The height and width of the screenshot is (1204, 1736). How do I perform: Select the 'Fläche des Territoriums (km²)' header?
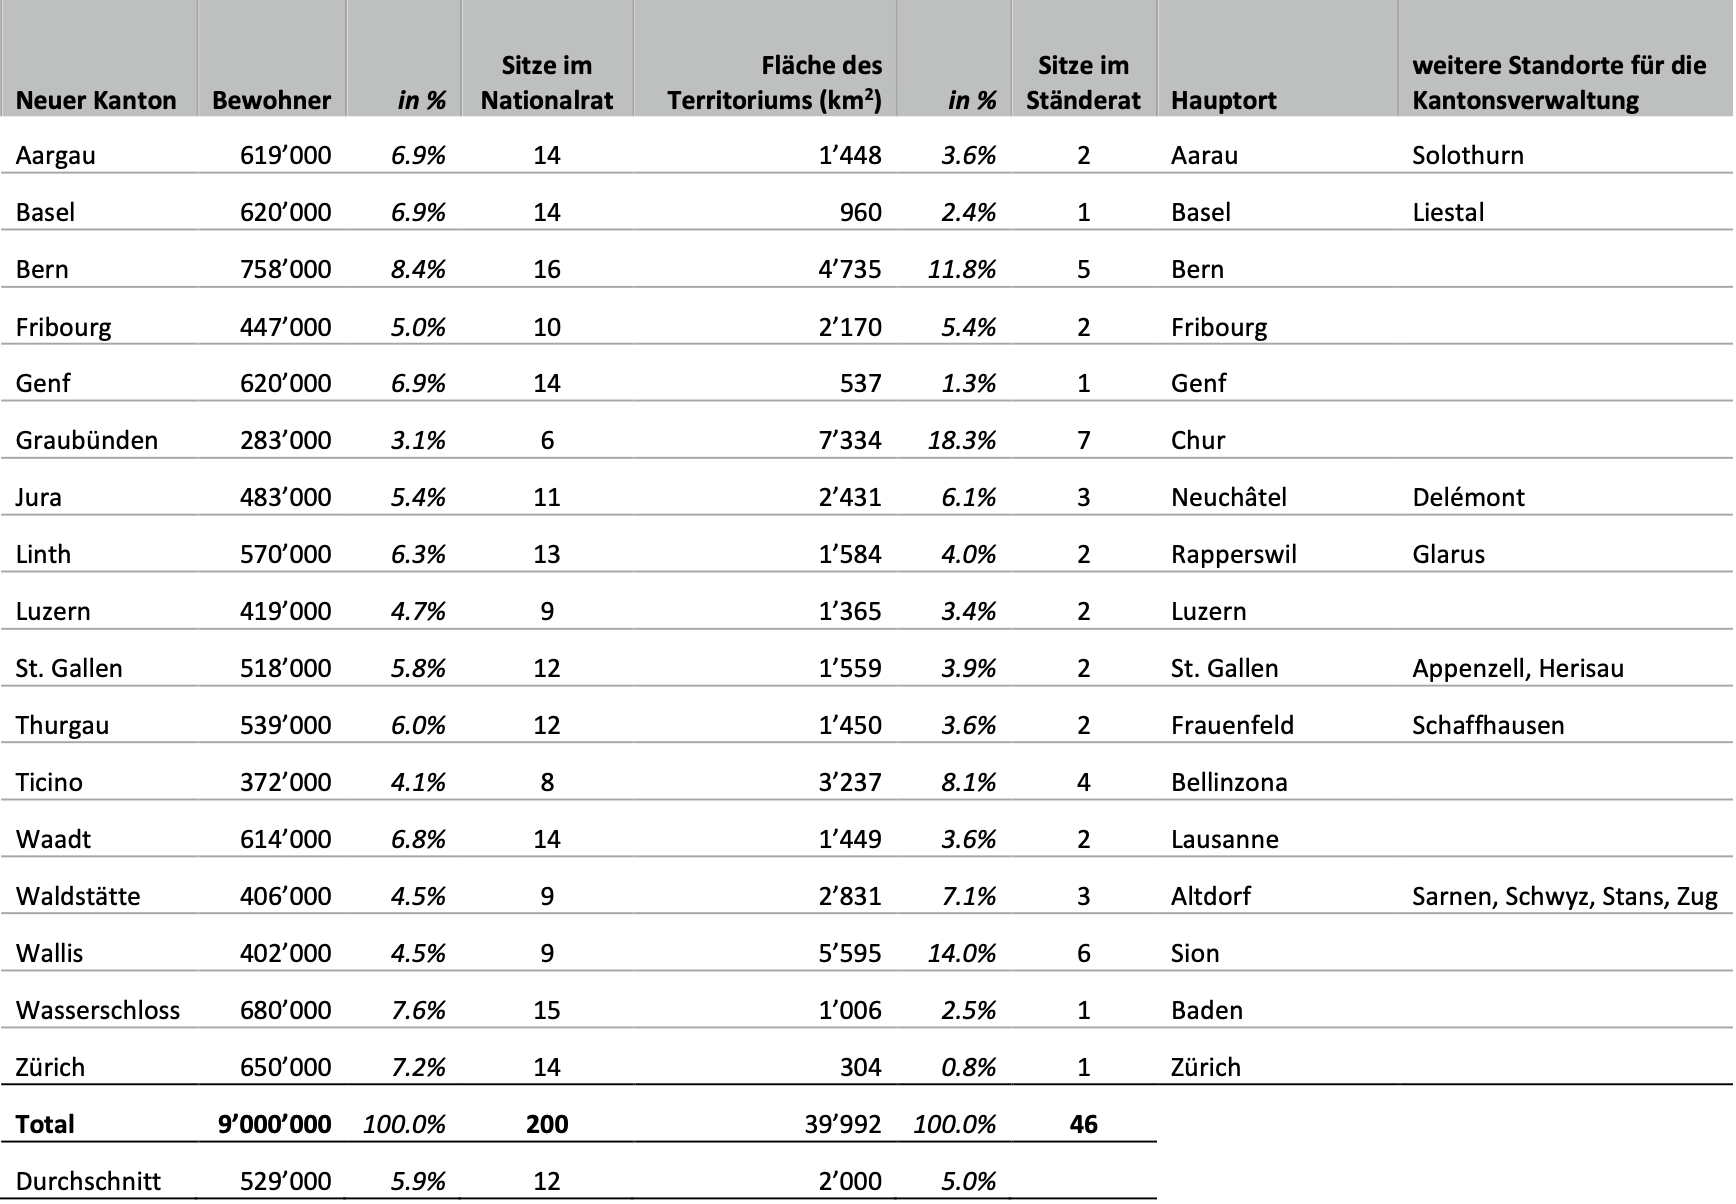774,83
